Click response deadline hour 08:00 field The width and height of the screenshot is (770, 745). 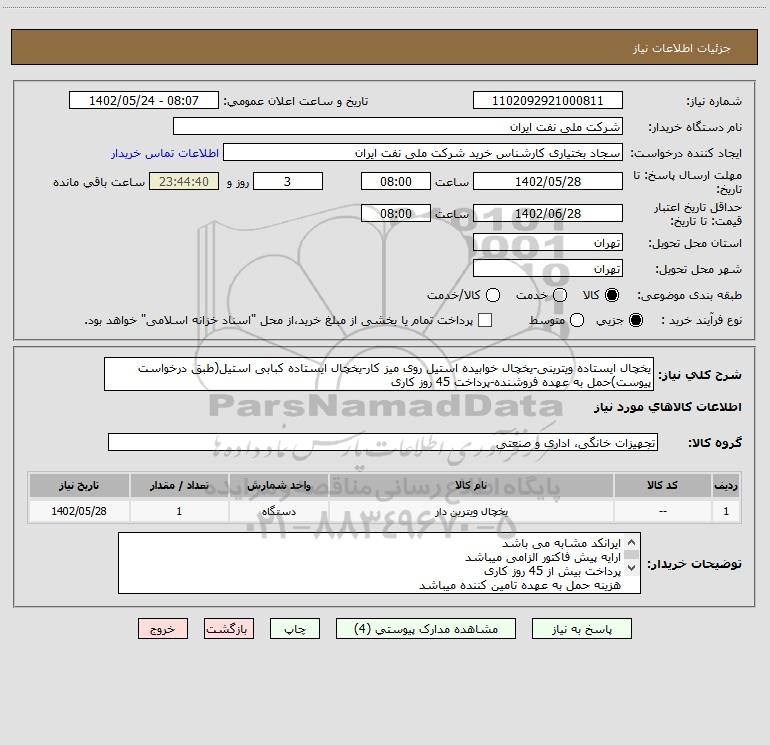tap(396, 181)
